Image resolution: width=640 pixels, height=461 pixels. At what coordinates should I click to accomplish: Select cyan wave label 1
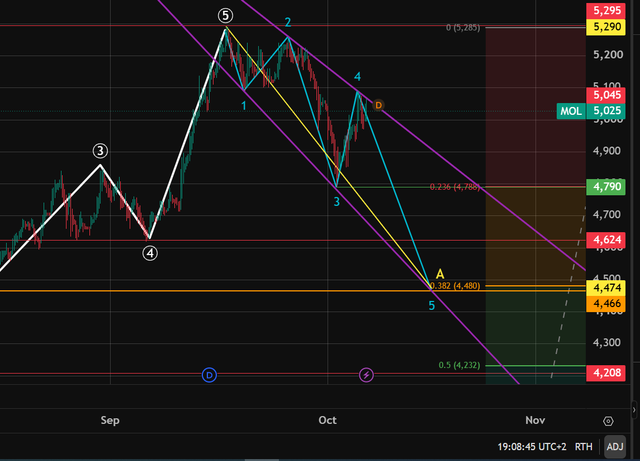244,106
